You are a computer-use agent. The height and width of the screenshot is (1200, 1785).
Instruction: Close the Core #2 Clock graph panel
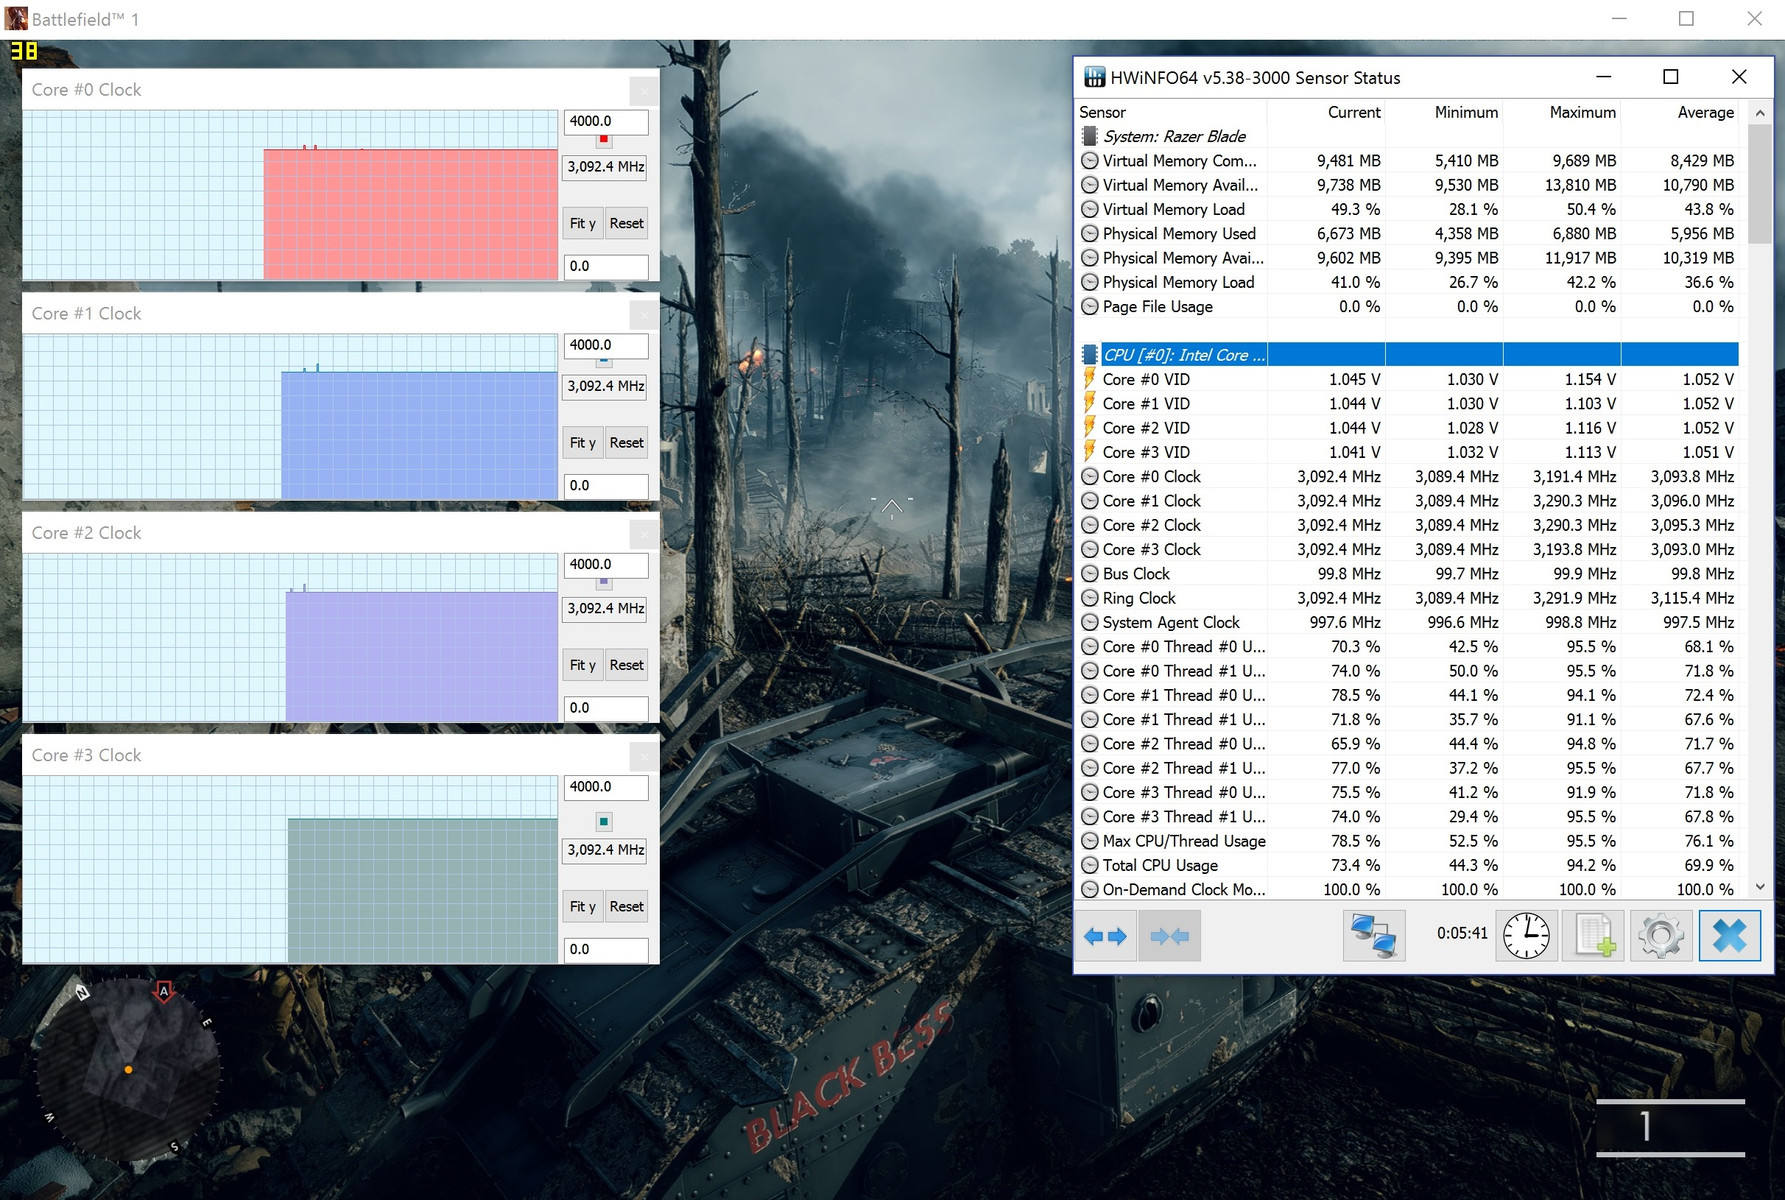644,533
